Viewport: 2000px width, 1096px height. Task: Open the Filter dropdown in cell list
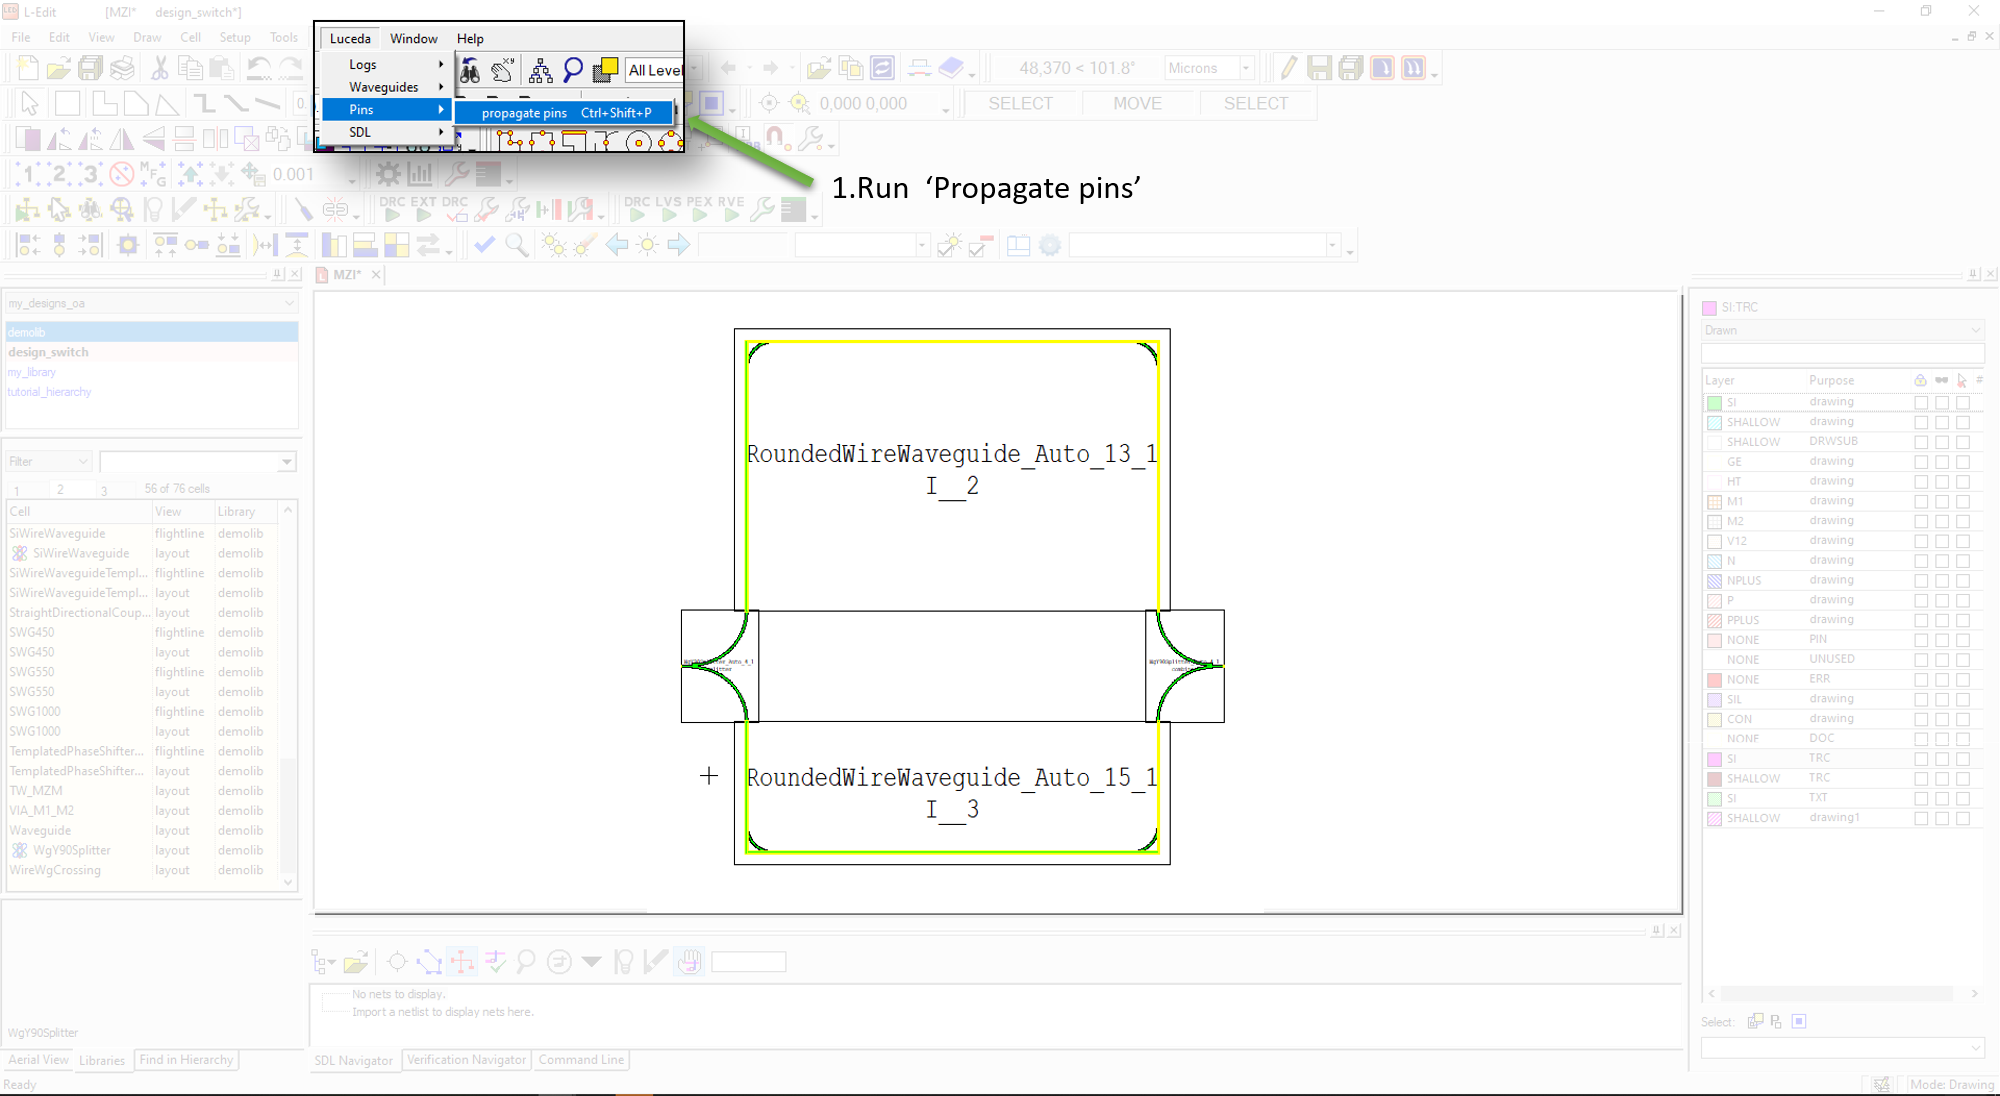pyautogui.click(x=50, y=461)
